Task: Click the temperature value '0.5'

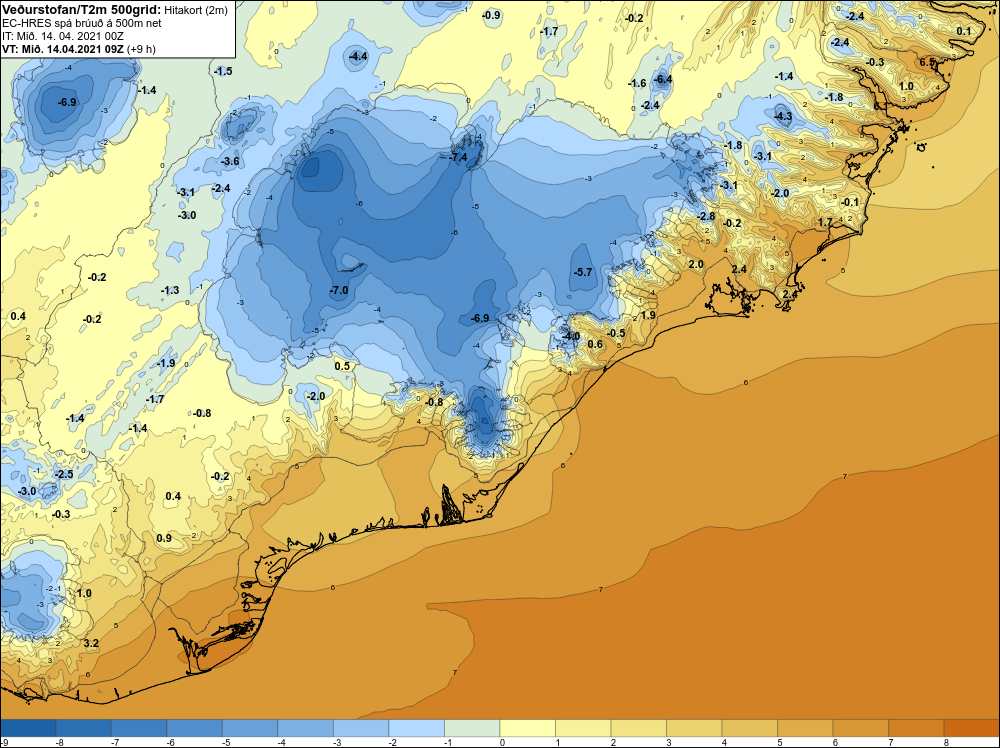Action: 342,366
